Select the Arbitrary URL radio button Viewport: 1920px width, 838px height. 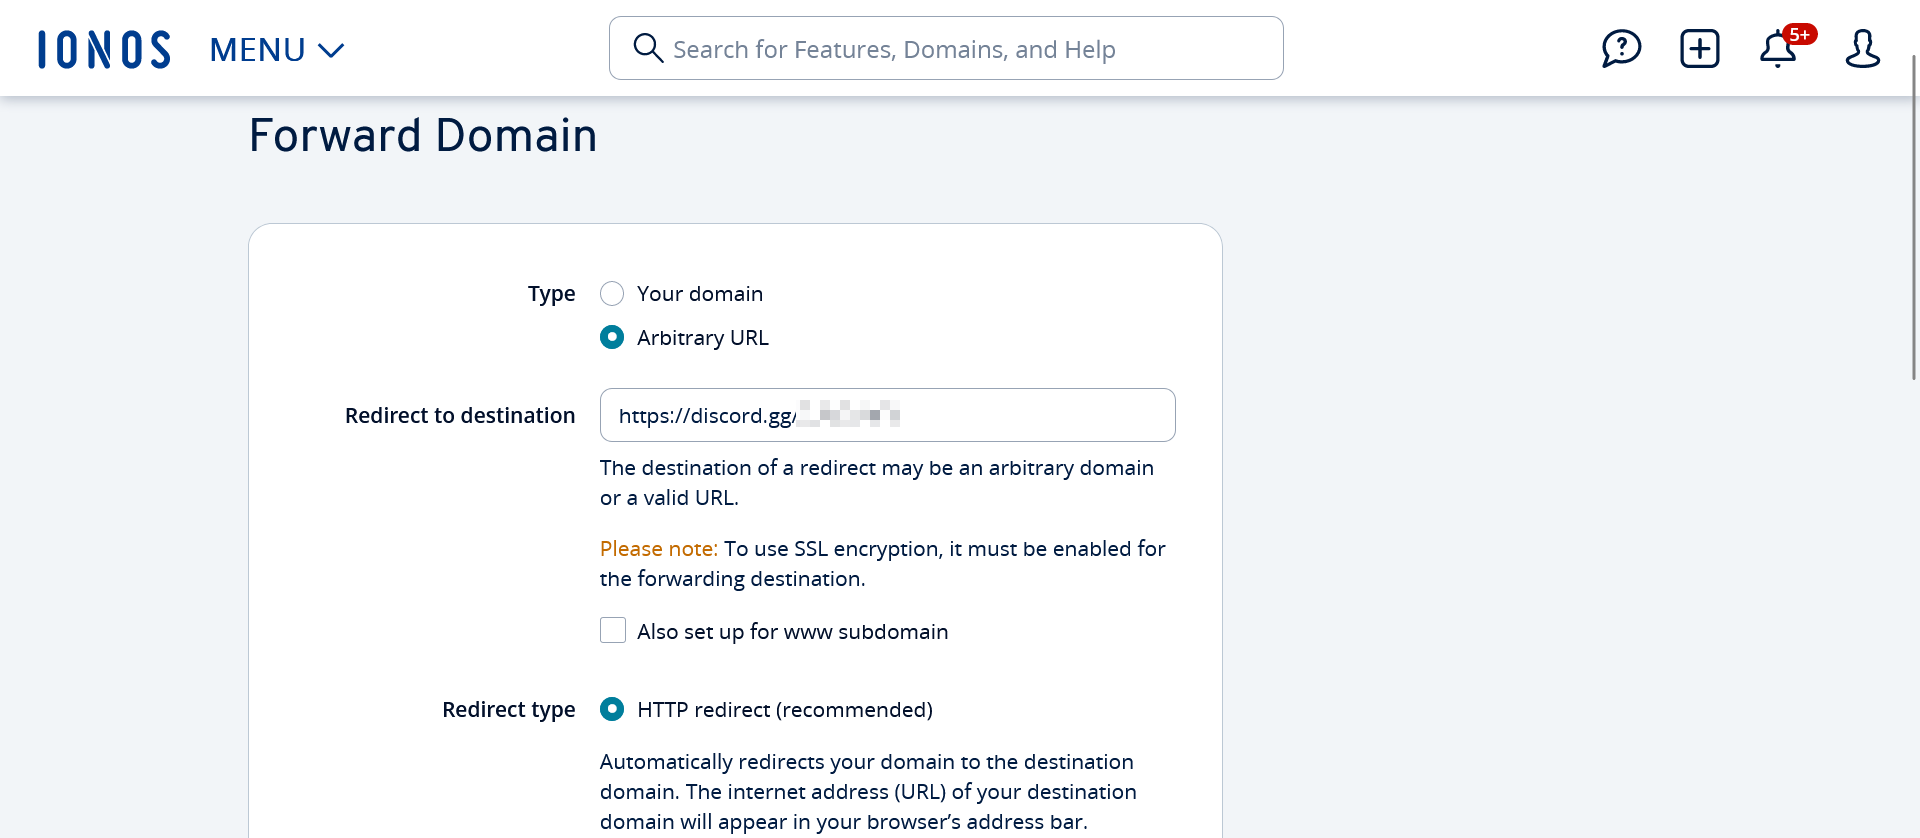point(612,337)
